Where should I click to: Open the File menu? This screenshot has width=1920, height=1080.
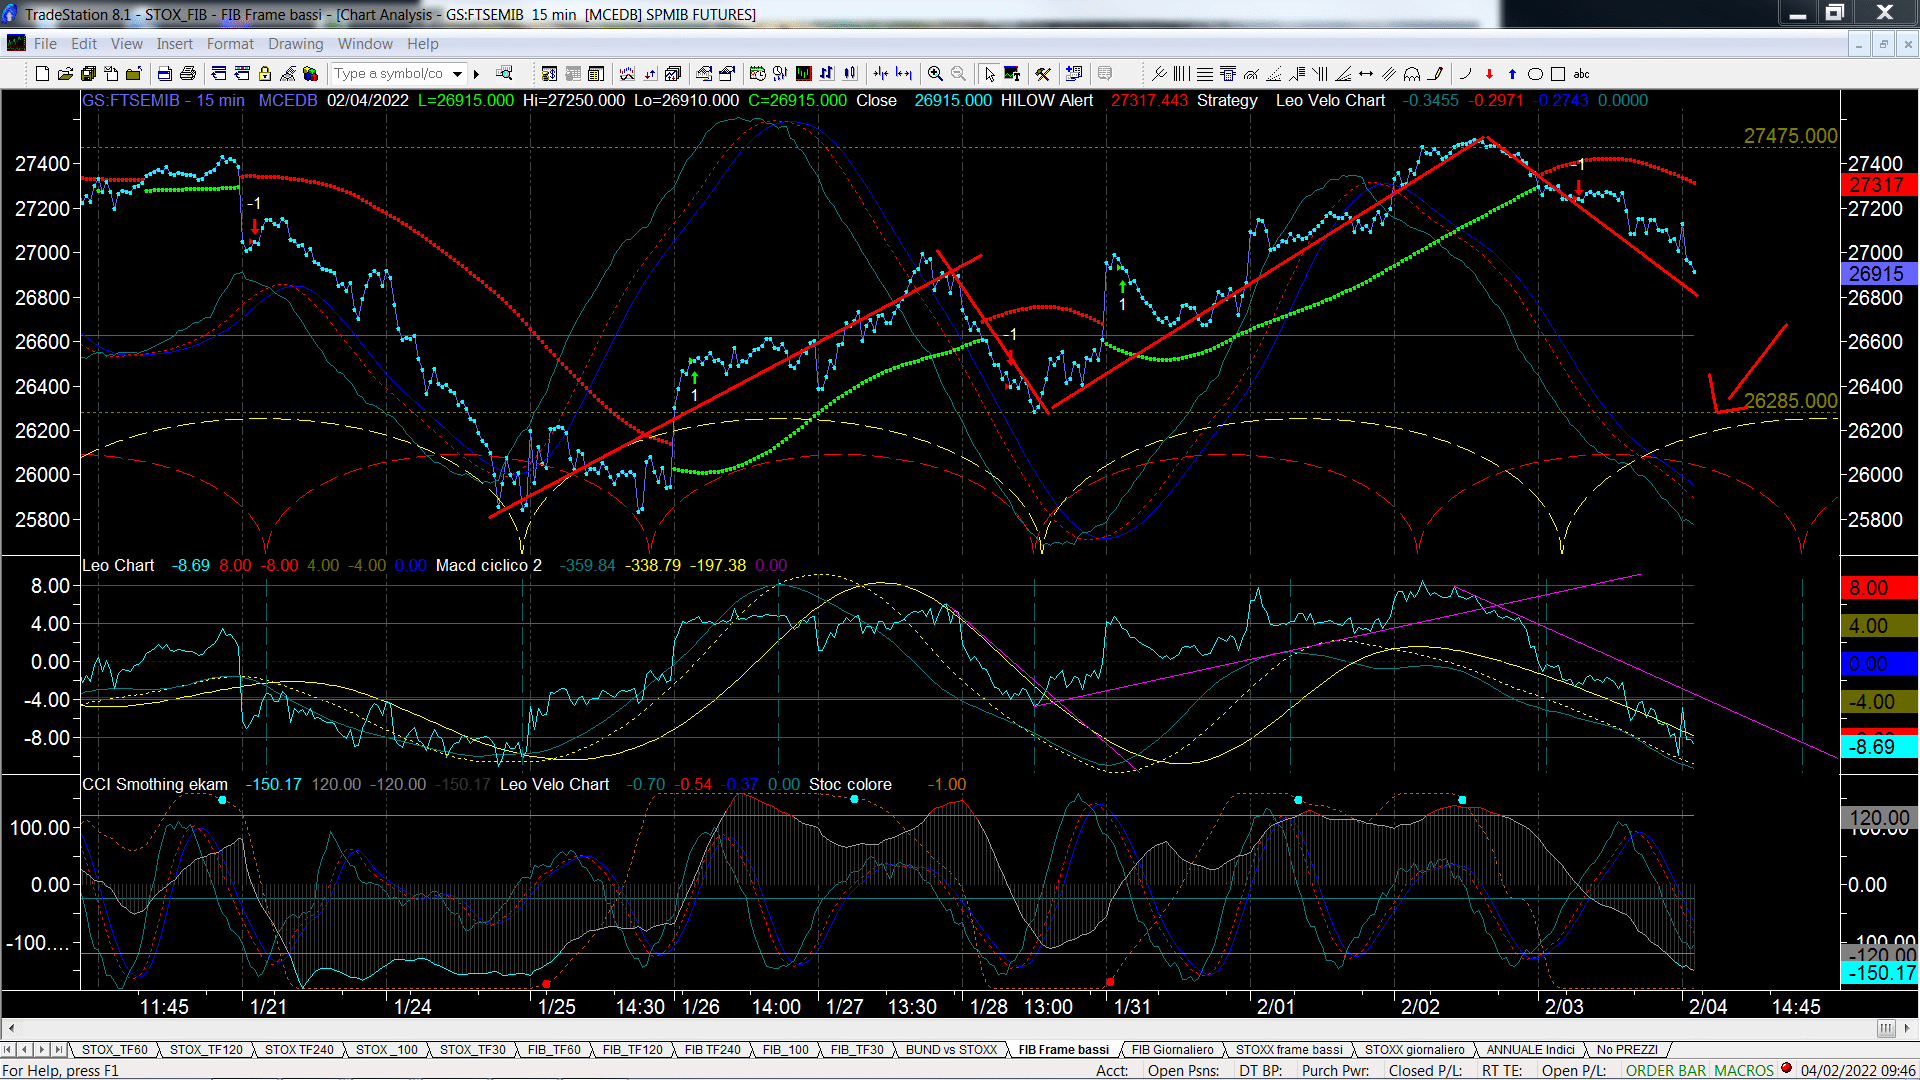click(x=45, y=44)
